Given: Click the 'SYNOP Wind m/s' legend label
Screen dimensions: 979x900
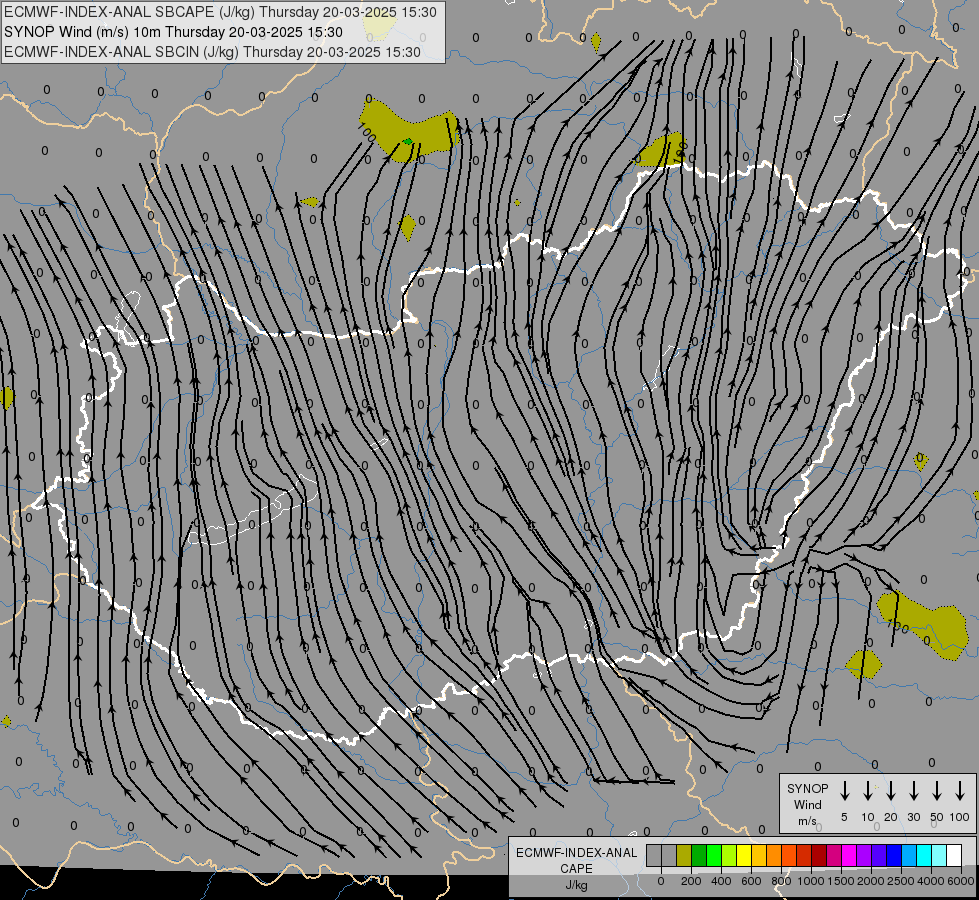Looking at the screenshot, I should (x=807, y=804).
